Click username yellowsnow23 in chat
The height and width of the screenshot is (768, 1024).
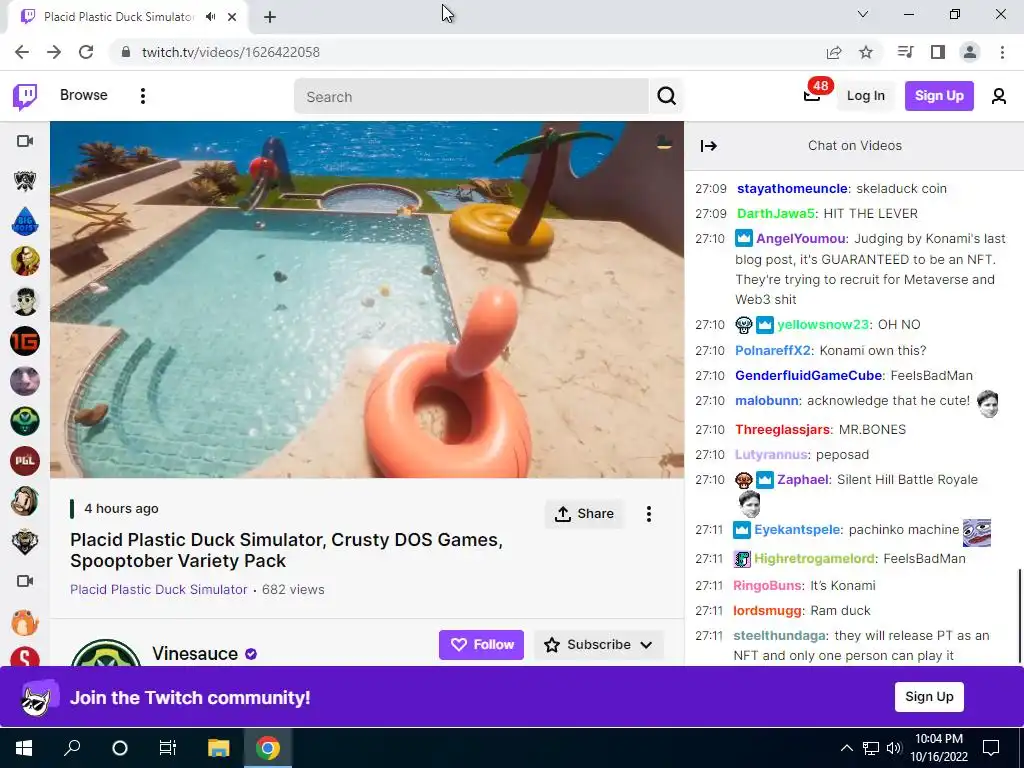(x=823, y=325)
